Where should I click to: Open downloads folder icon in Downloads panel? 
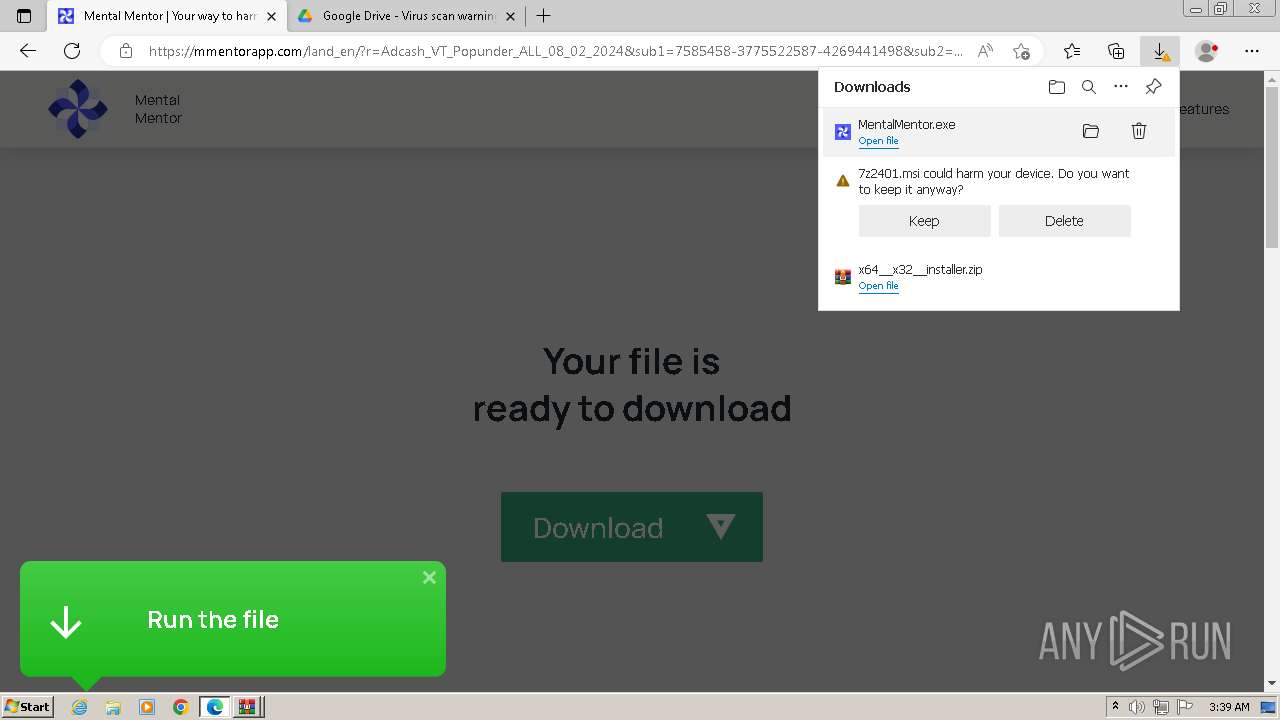click(1057, 87)
